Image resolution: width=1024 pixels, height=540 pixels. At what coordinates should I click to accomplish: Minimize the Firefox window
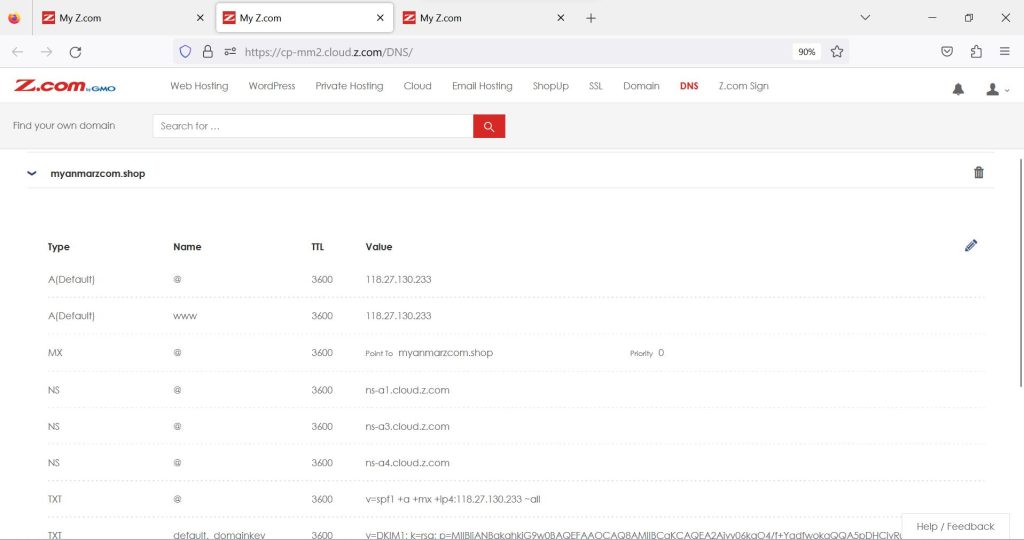pyautogui.click(x=932, y=18)
